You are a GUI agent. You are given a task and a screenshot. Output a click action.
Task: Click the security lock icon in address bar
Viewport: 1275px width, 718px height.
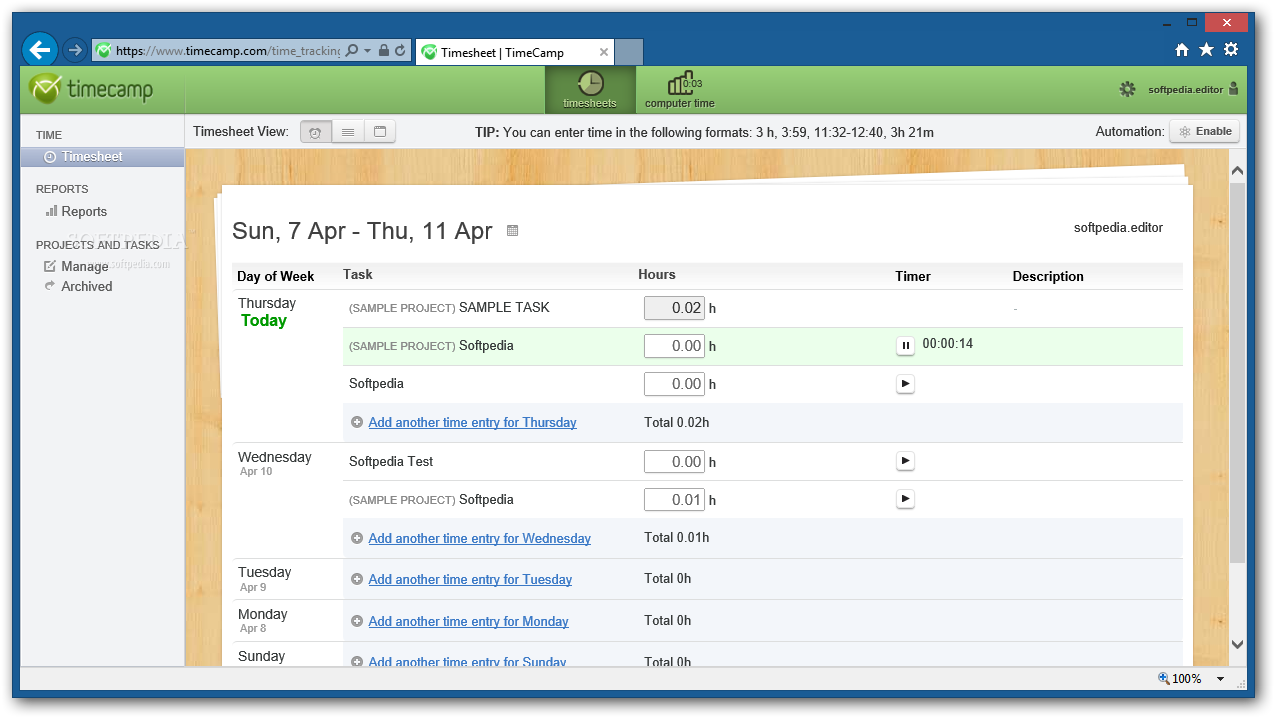click(x=384, y=50)
